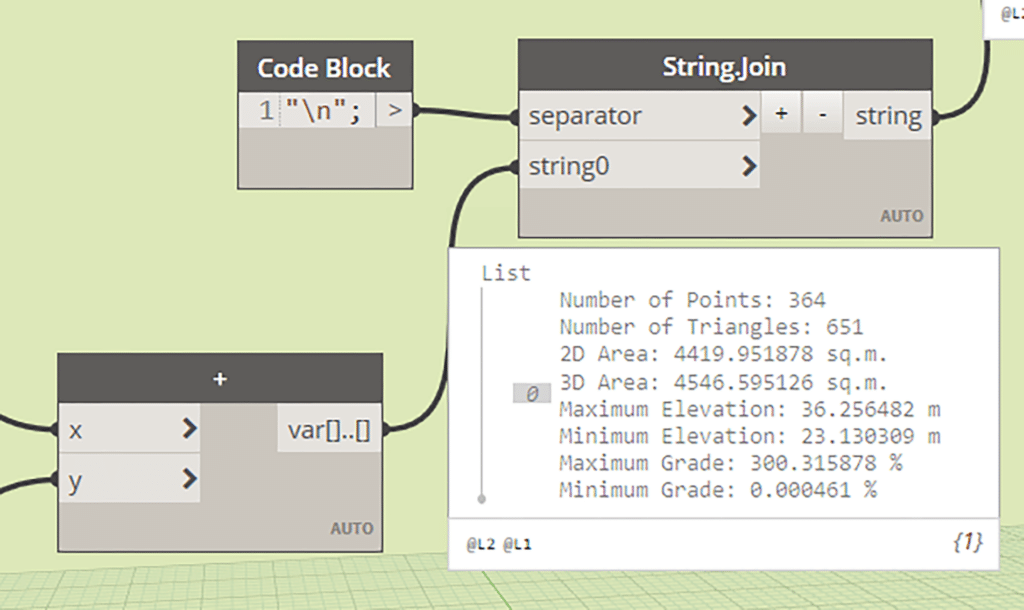Click the string output port on String.Join
This screenshot has width=1024, height=610.
click(x=888, y=115)
